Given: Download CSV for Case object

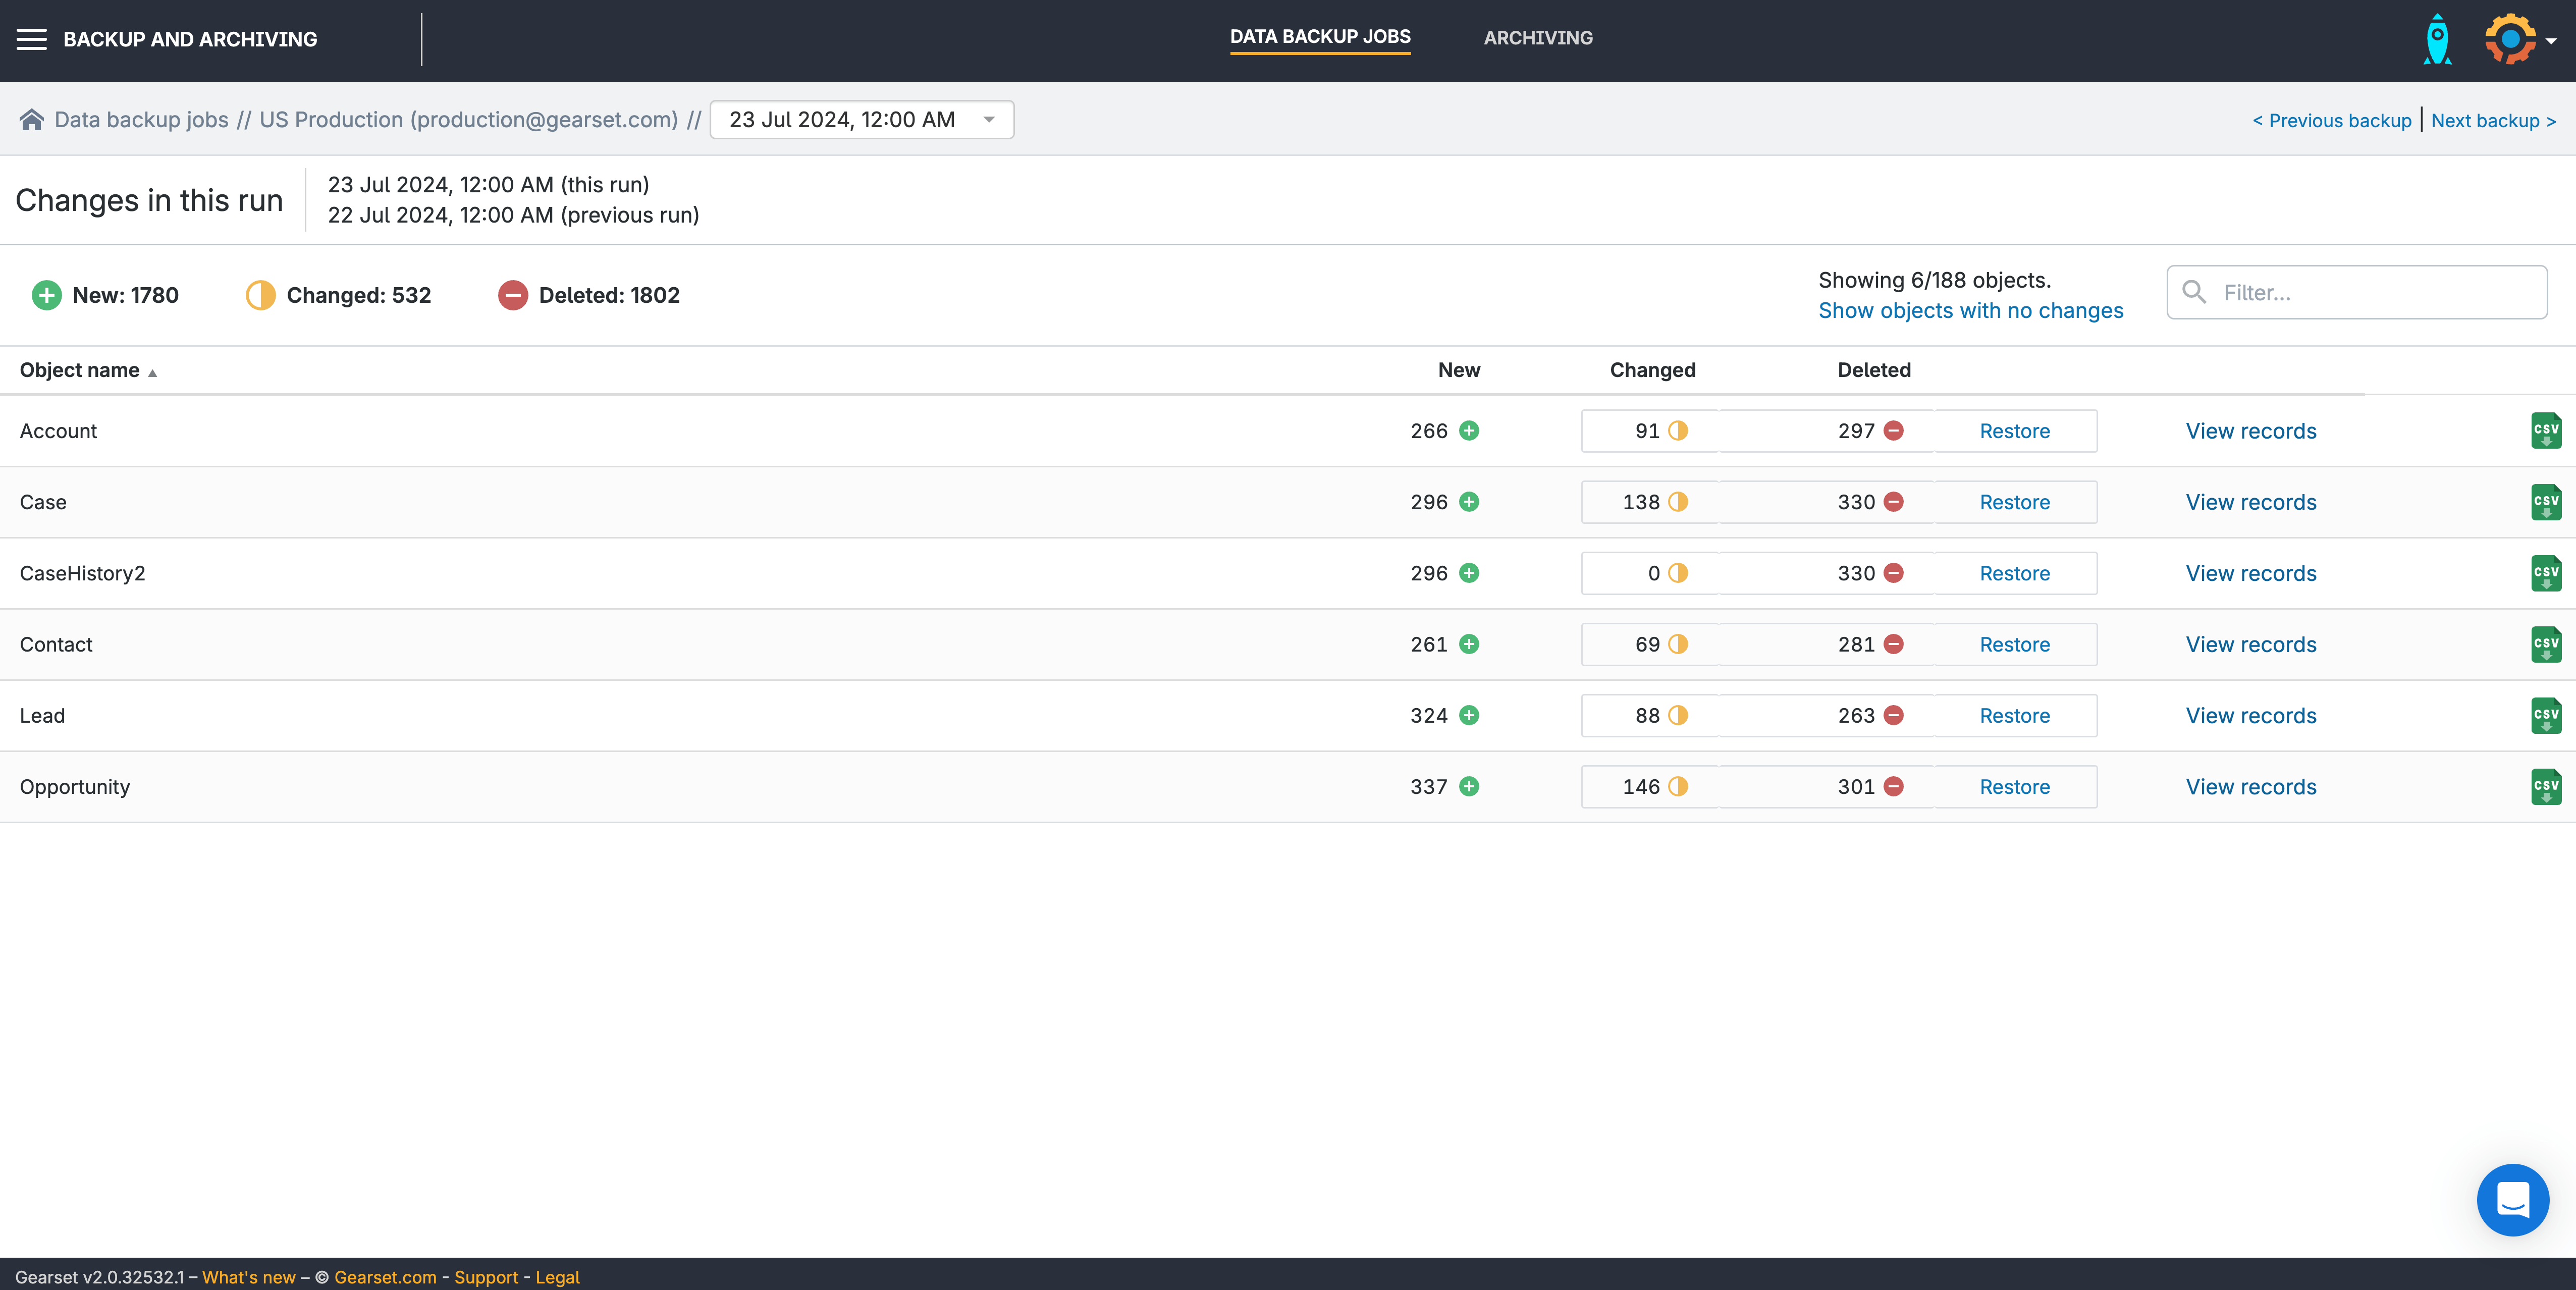Looking at the screenshot, I should coord(2545,502).
